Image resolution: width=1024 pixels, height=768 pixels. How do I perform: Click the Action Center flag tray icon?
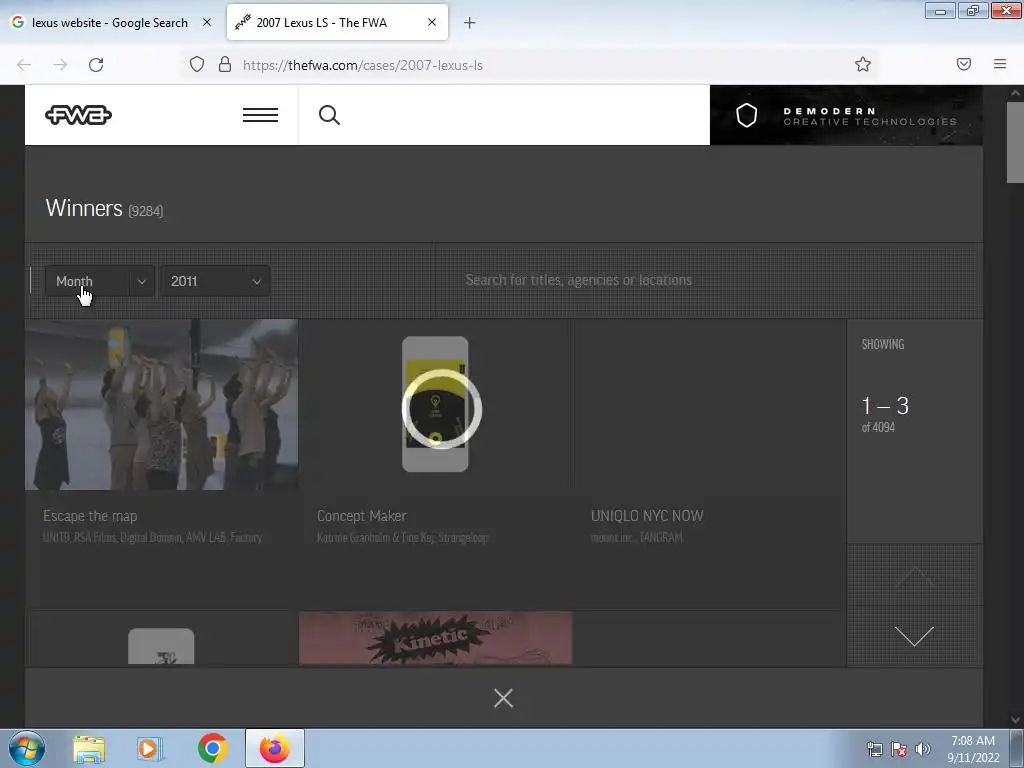pos(899,749)
